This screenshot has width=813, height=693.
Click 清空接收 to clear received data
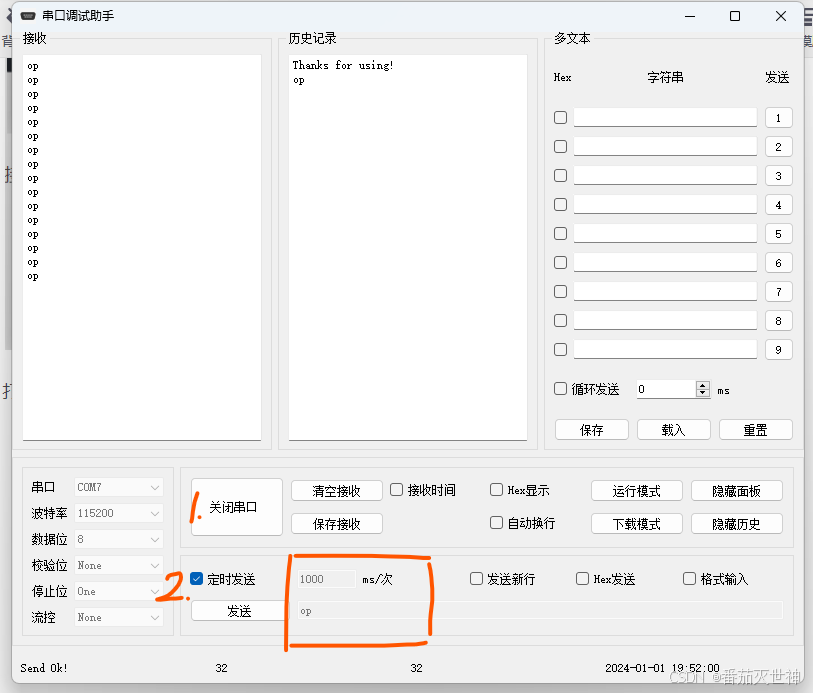[x=337, y=491]
